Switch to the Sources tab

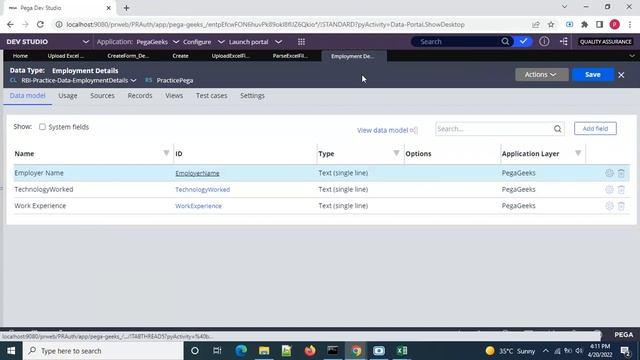point(102,96)
